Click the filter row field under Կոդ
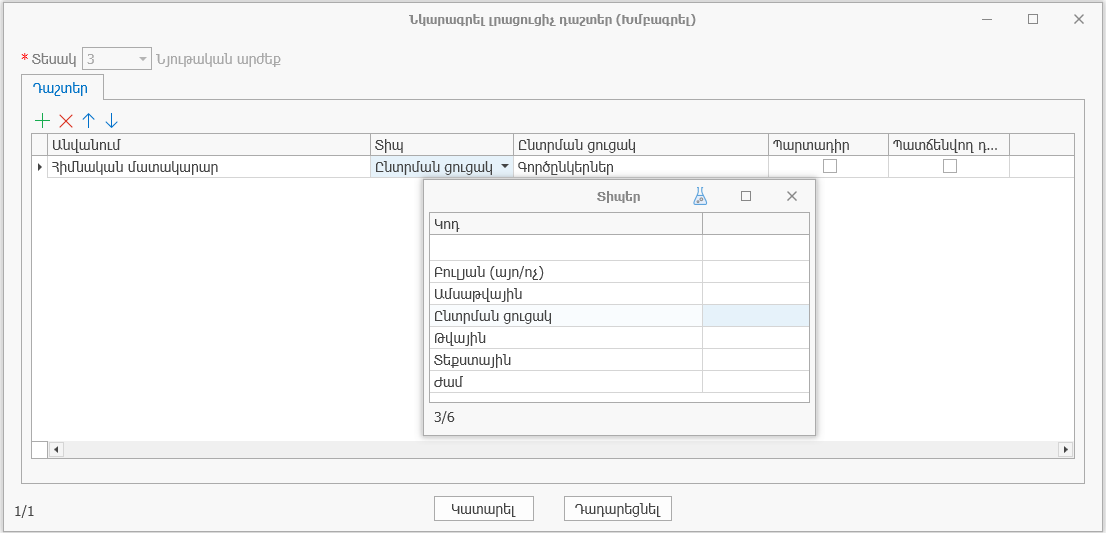The height and width of the screenshot is (533, 1106). (x=566, y=248)
